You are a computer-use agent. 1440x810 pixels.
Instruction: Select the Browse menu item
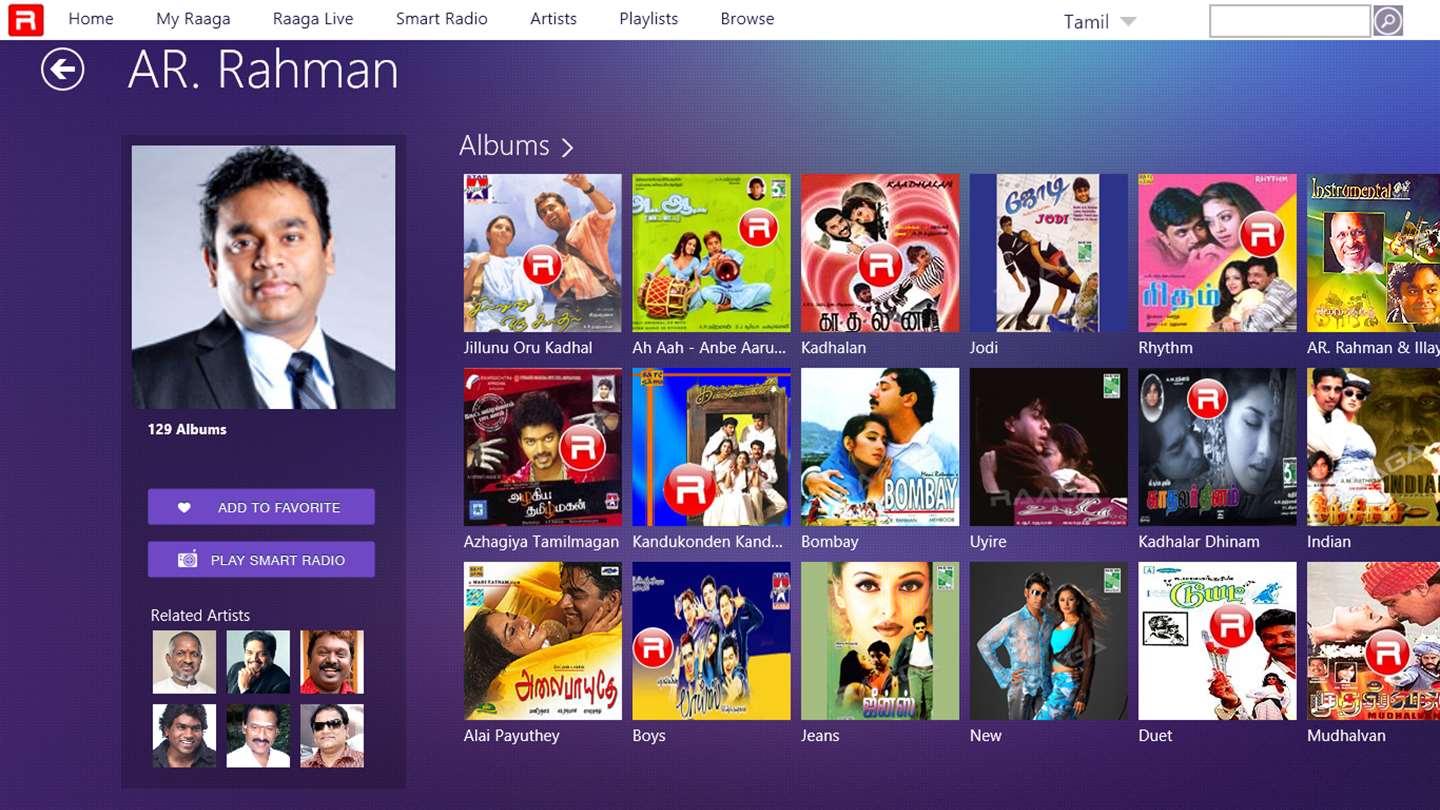(747, 19)
